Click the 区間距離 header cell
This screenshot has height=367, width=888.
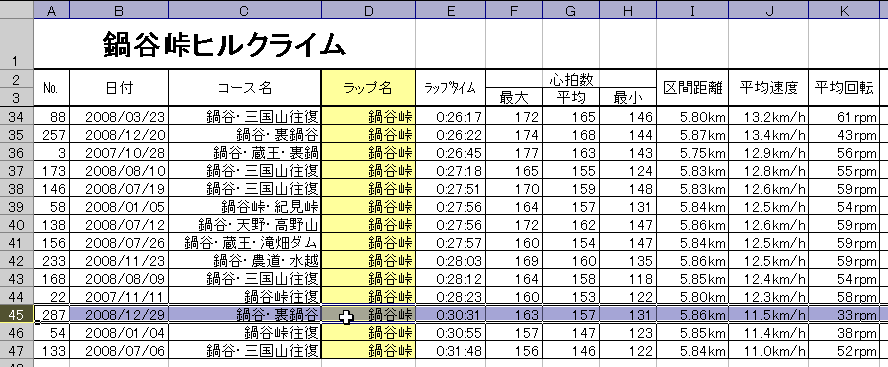693,88
